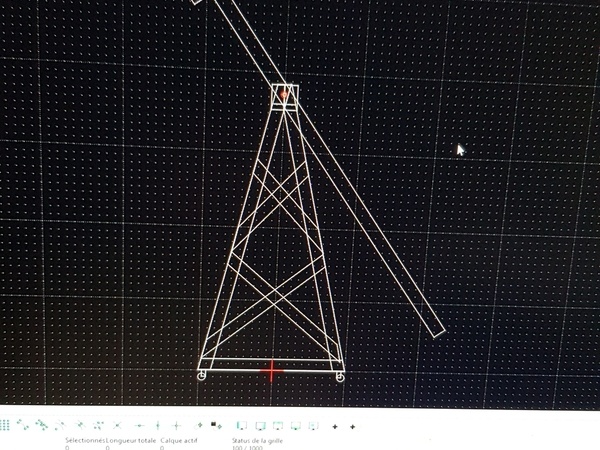Screen dimensions: 600x450
Task: Click last screen-shaped icon in bottom toolbar
Action: point(313,427)
